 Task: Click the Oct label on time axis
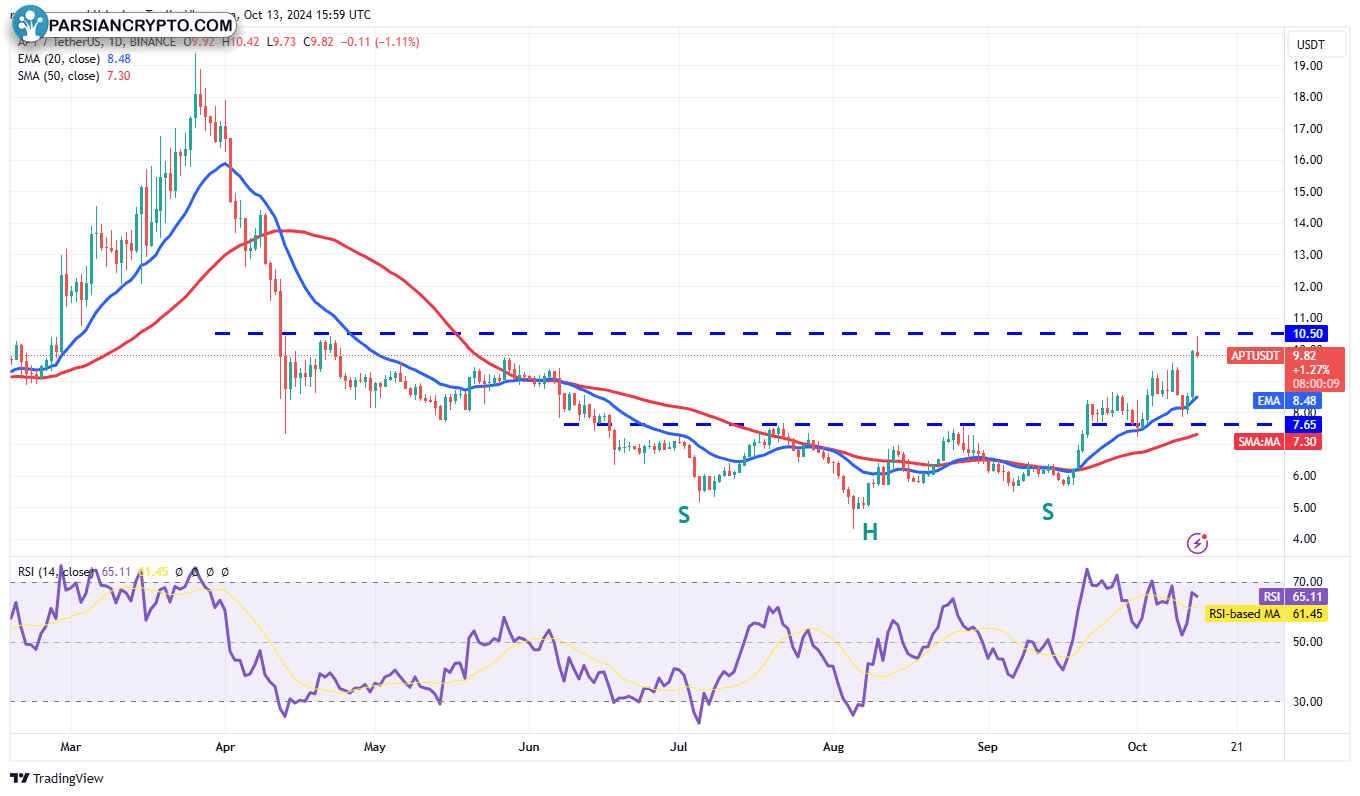[x=1137, y=746]
